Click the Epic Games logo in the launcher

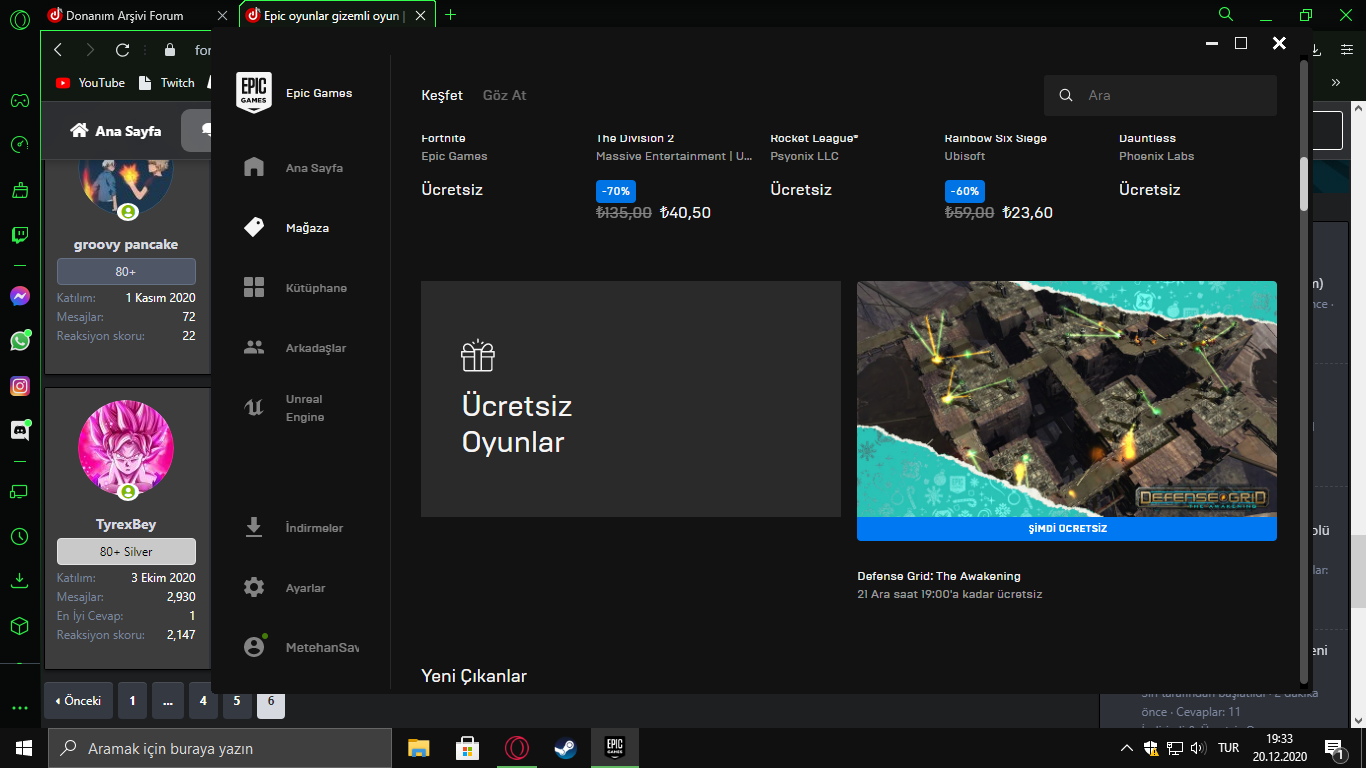point(254,92)
